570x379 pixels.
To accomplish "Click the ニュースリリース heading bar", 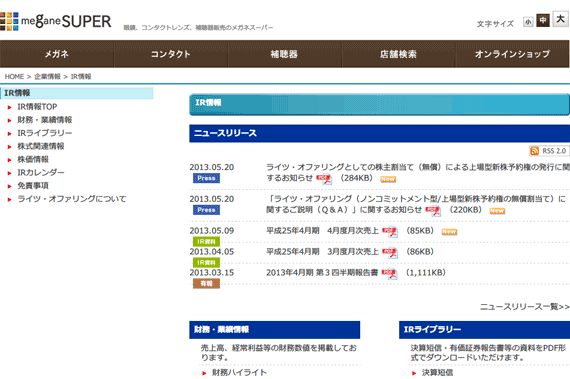I will (380, 133).
